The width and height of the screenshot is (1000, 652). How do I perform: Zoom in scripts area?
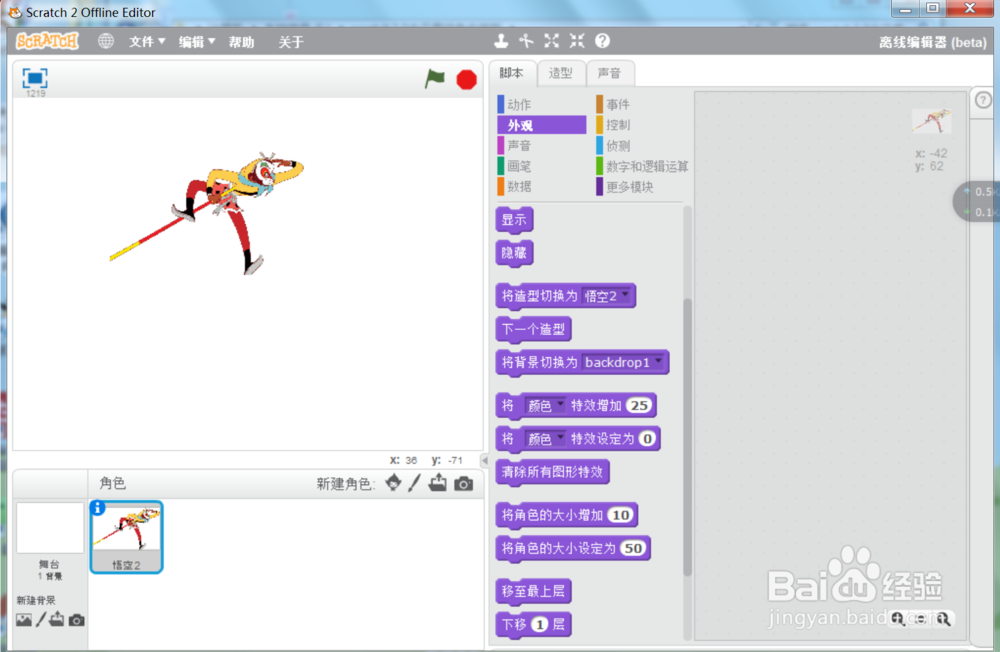(944, 619)
